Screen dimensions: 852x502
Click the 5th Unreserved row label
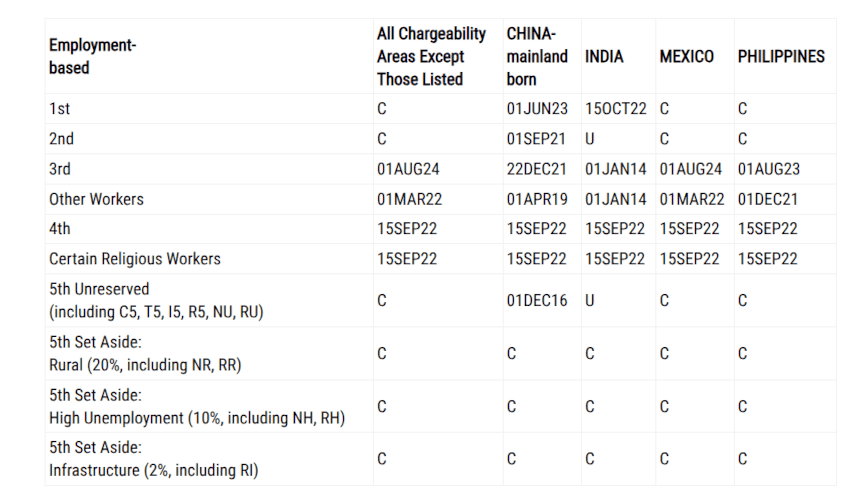tap(156, 300)
